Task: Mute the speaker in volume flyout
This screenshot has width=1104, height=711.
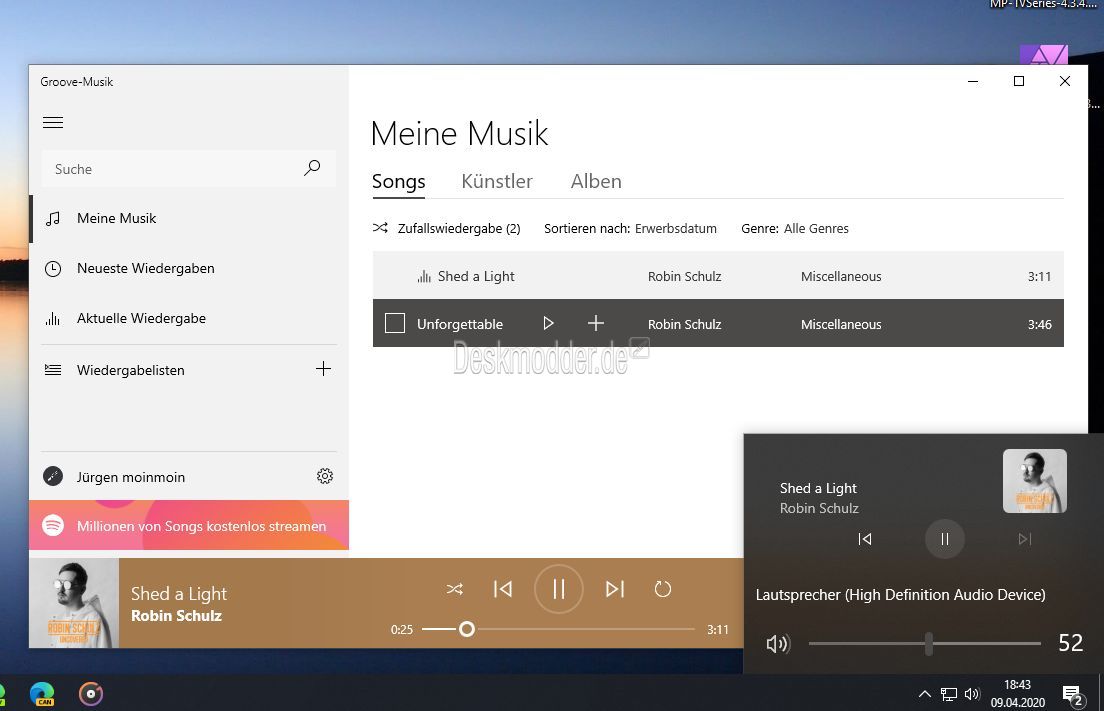Action: point(778,643)
